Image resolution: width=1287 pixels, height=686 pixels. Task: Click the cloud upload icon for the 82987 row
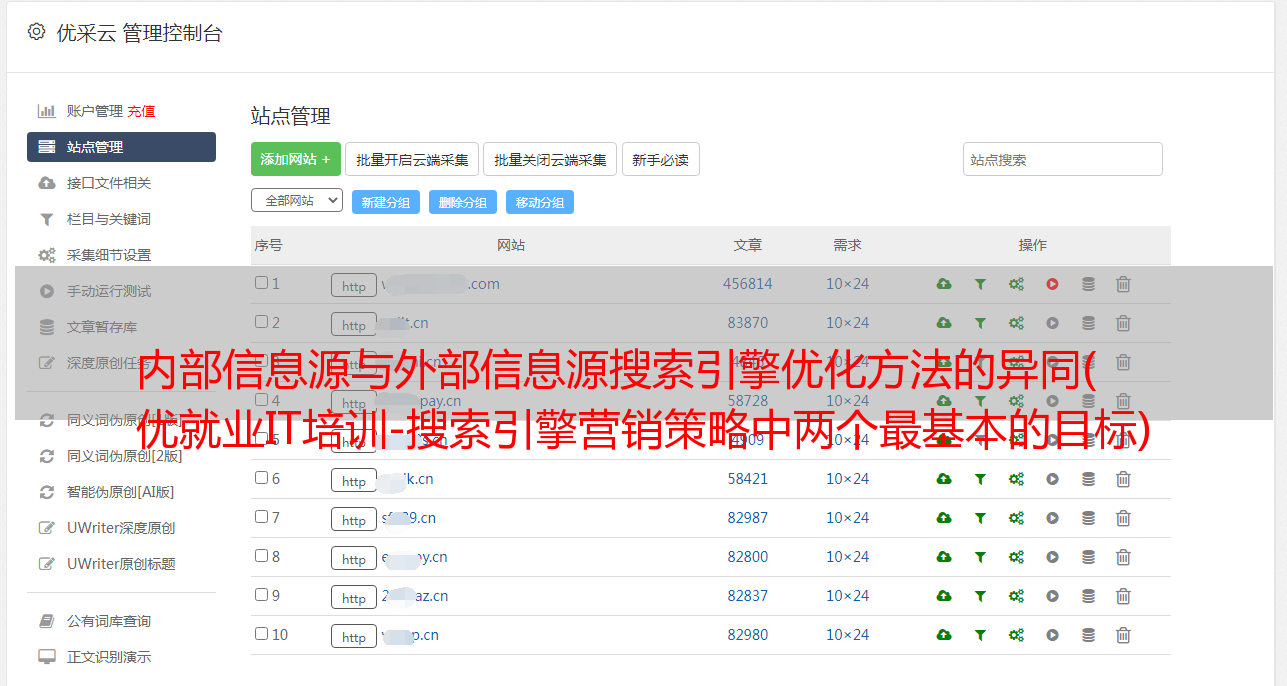(x=944, y=518)
